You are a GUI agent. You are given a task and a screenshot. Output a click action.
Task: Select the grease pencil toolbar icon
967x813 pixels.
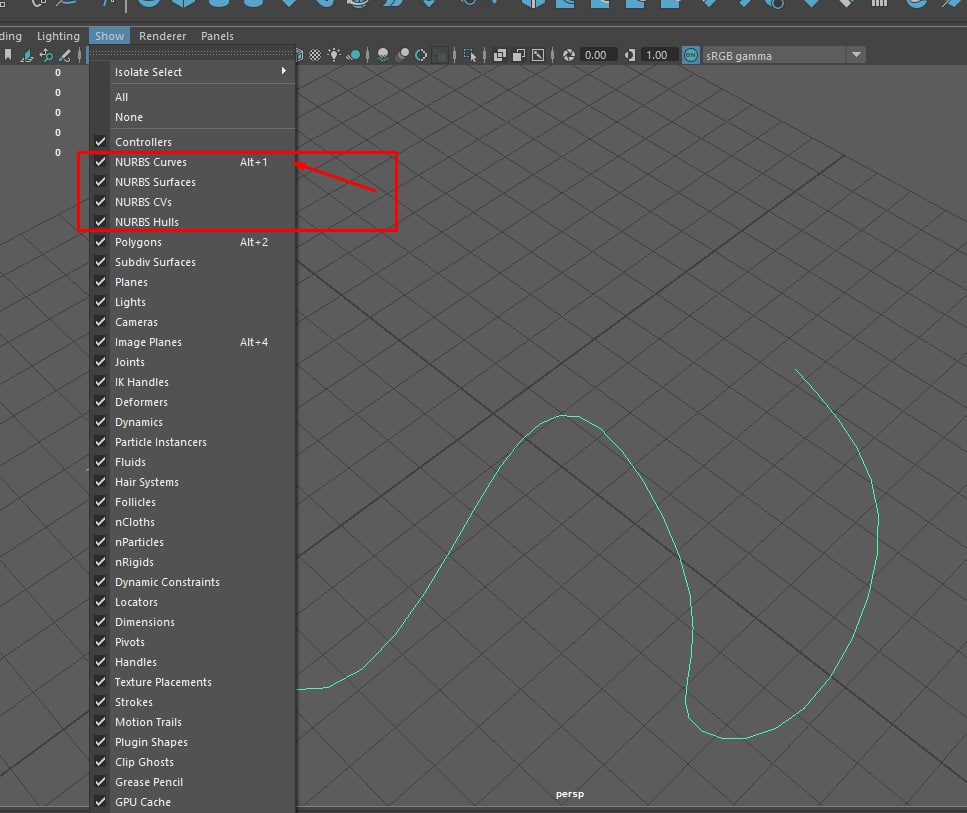[x=64, y=56]
